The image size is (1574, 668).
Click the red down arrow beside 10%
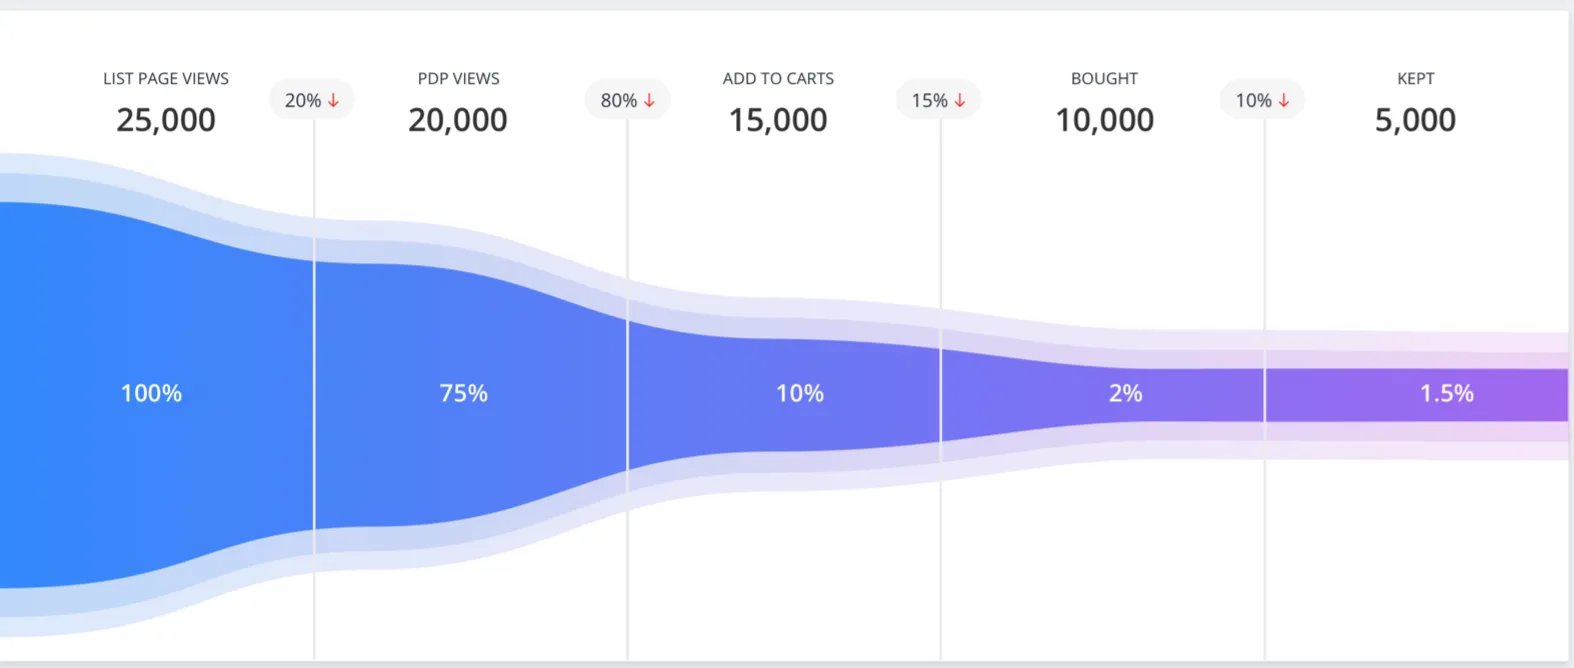click(x=1284, y=100)
